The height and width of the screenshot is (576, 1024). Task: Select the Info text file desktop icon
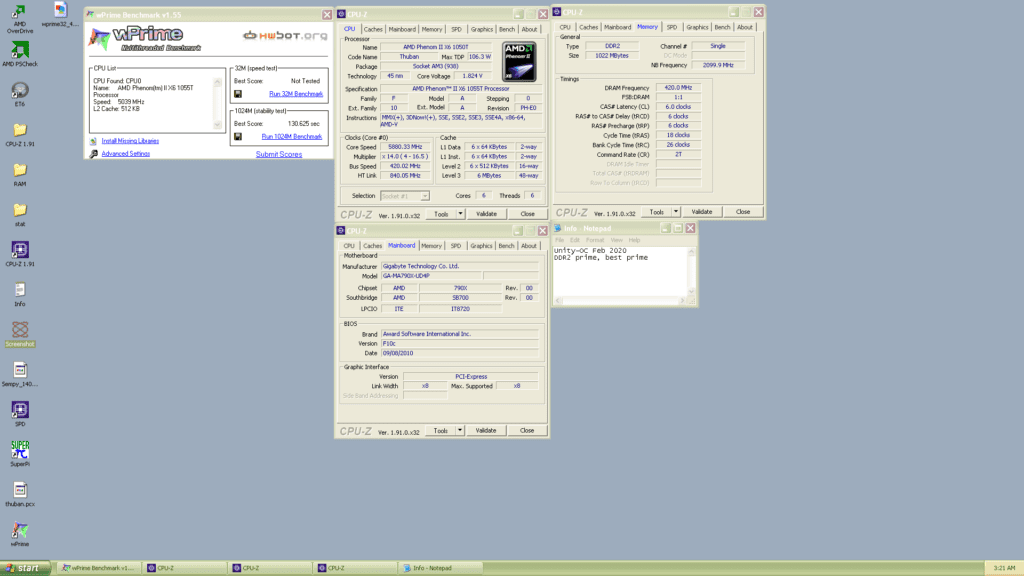pyautogui.click(x=20, y=295)
